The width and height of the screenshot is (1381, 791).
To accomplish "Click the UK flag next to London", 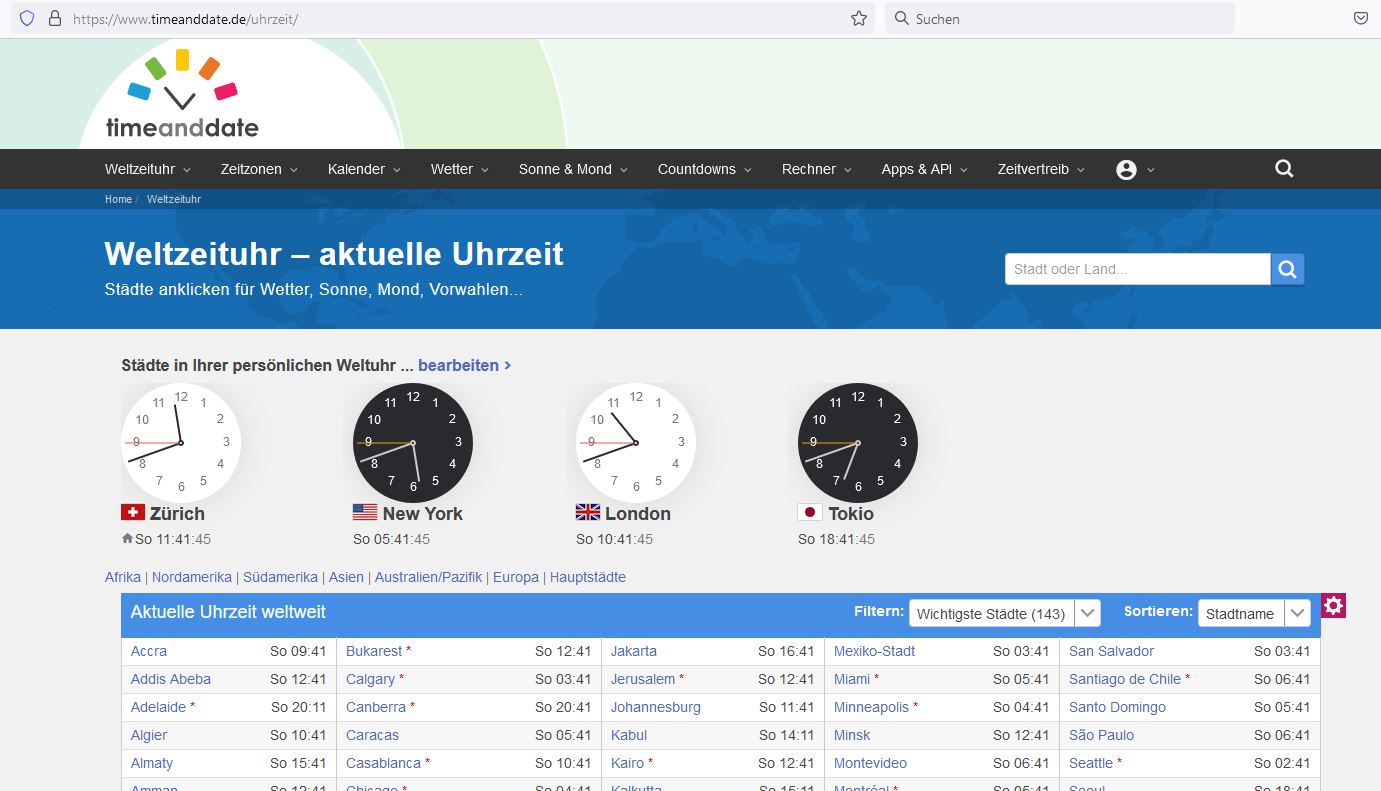I will (x=588, y=512).
